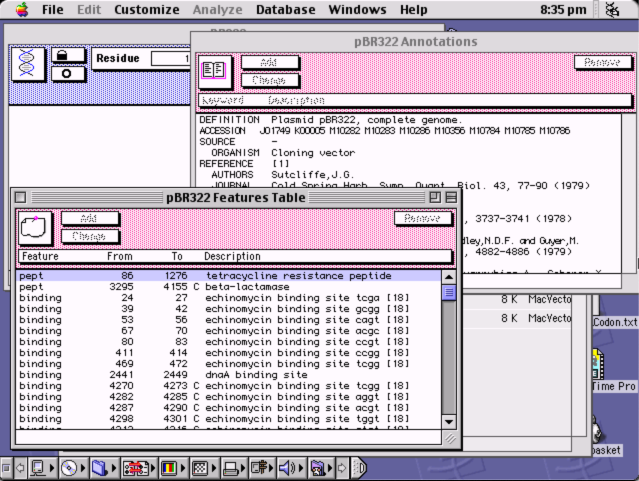Open the sound volume control strip module
This screenshot has width=639, height=481.
288,468
